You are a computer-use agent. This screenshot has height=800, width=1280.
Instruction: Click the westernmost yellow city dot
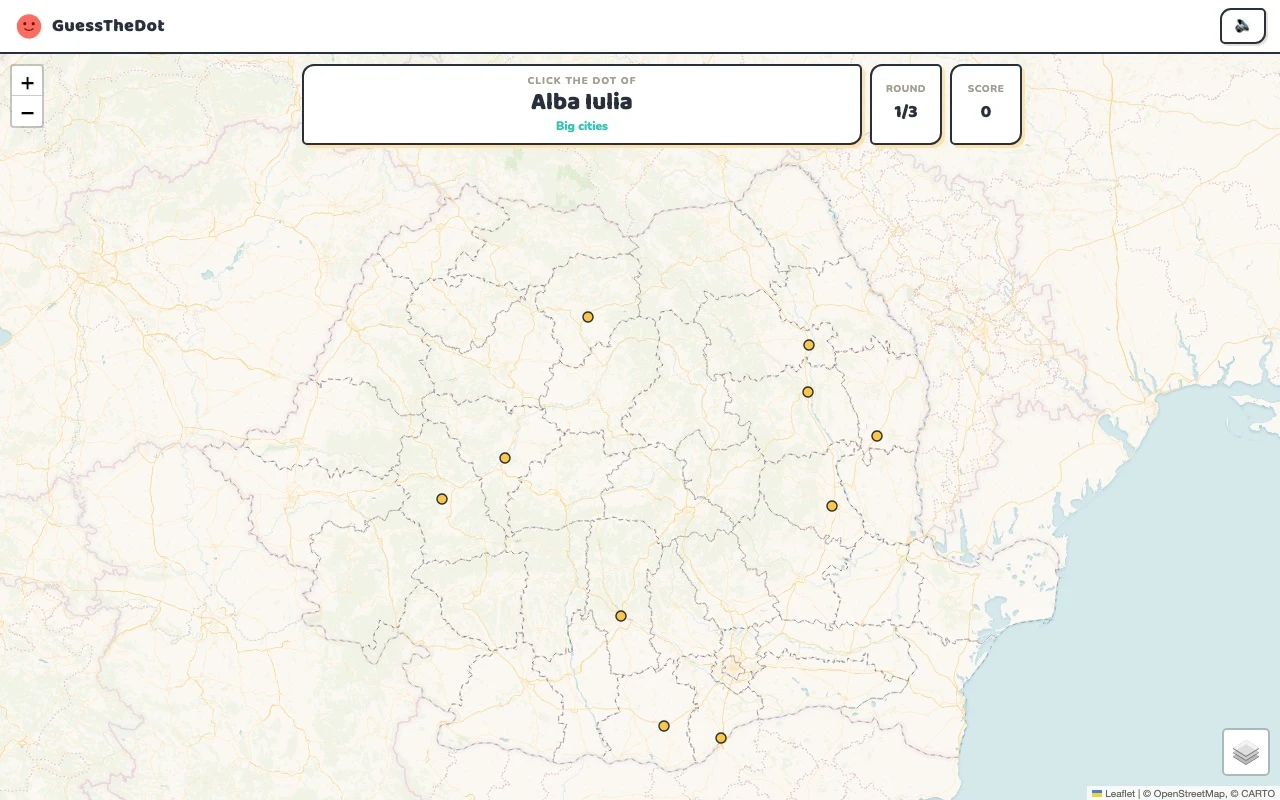pyautogui.click(x=442, y=499)
